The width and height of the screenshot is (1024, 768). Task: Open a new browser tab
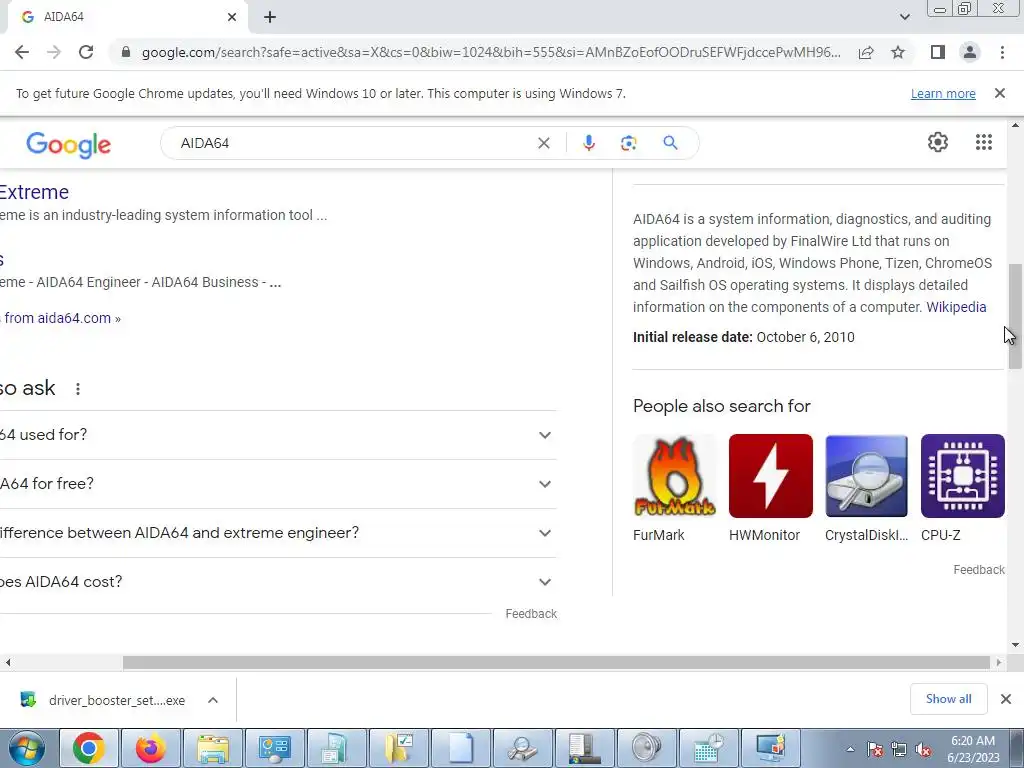click(270, 17)
